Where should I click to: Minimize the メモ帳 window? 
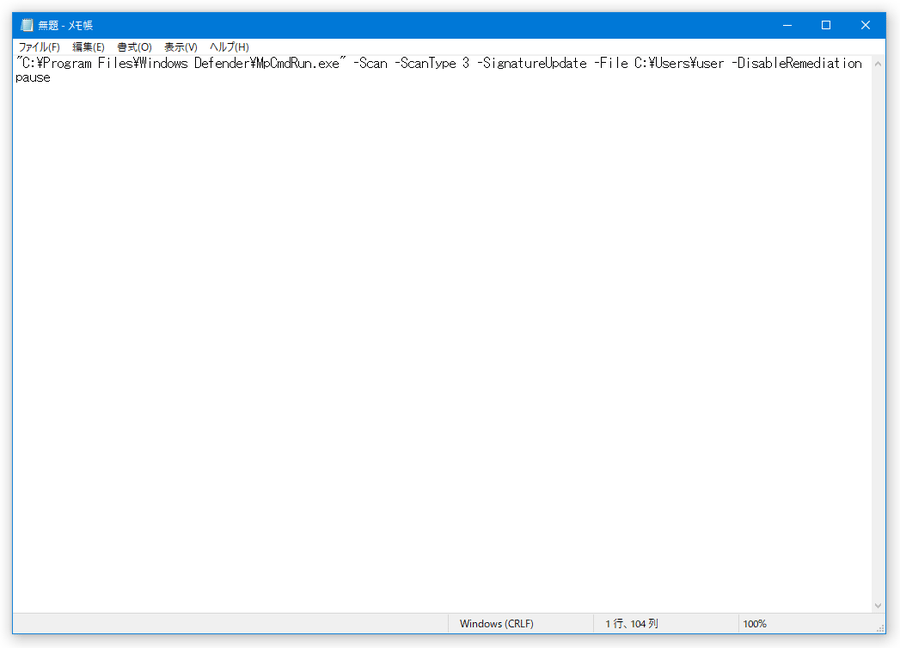[x=787, y=25]
